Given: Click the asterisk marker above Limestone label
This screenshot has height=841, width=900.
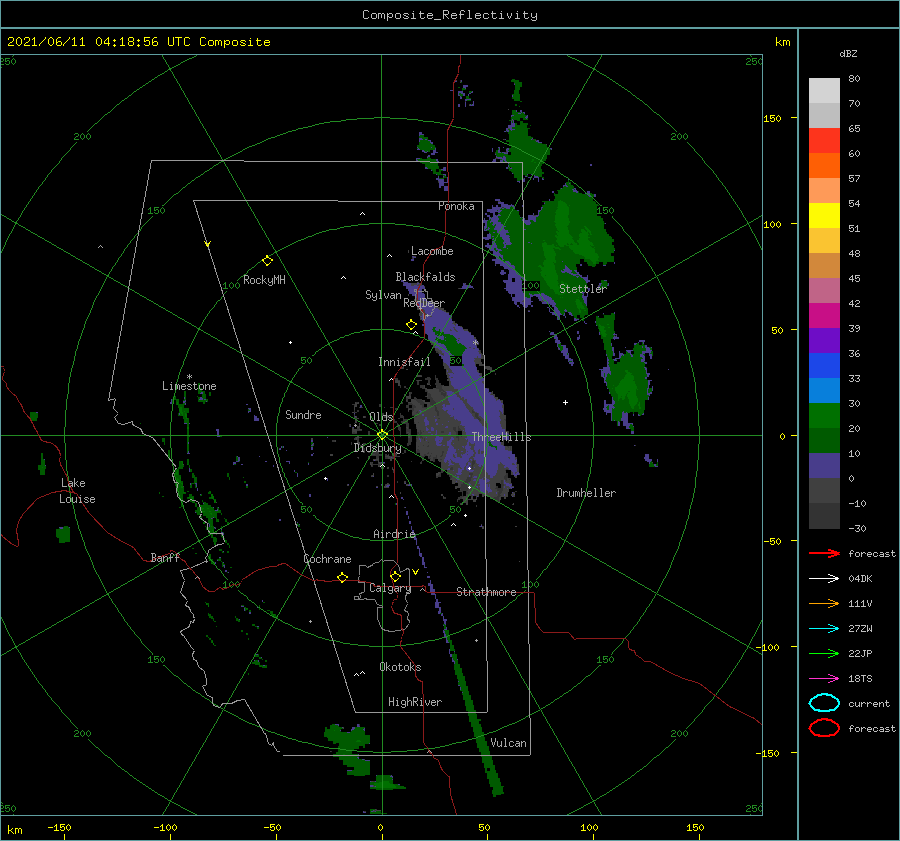Looking at the screenshot, I should click(x=189, y=377).
